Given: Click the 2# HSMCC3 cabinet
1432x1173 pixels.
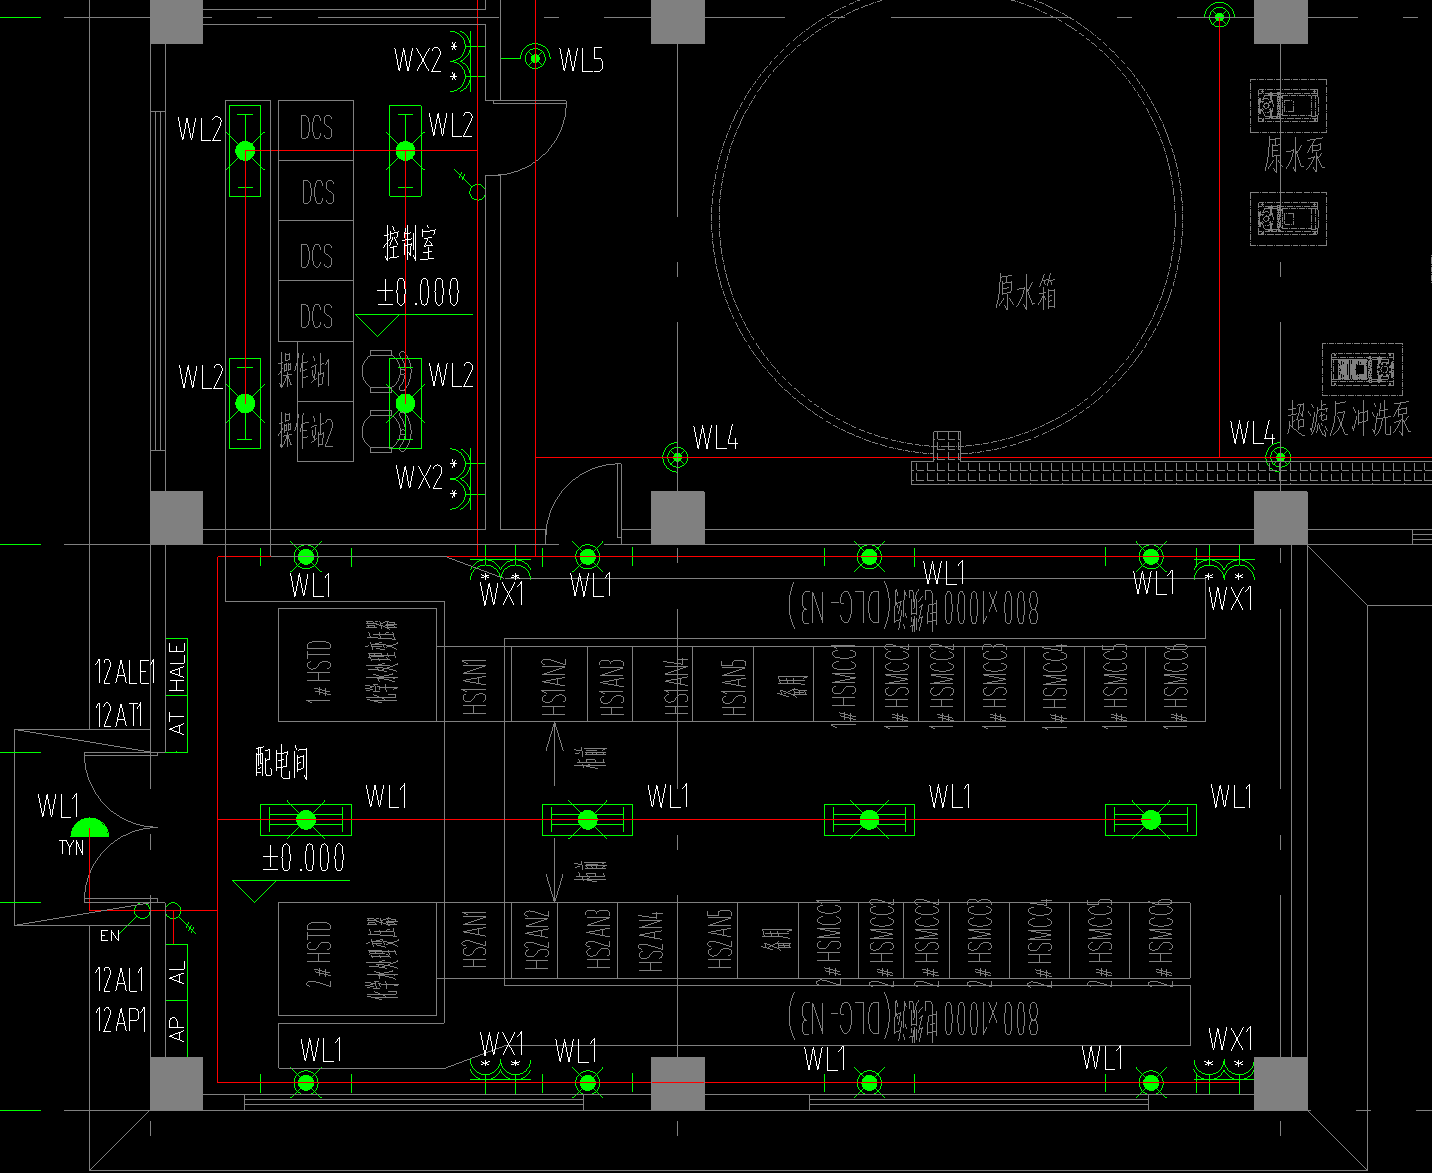Looking at the screenshot, I should click(x=979, y=940).
